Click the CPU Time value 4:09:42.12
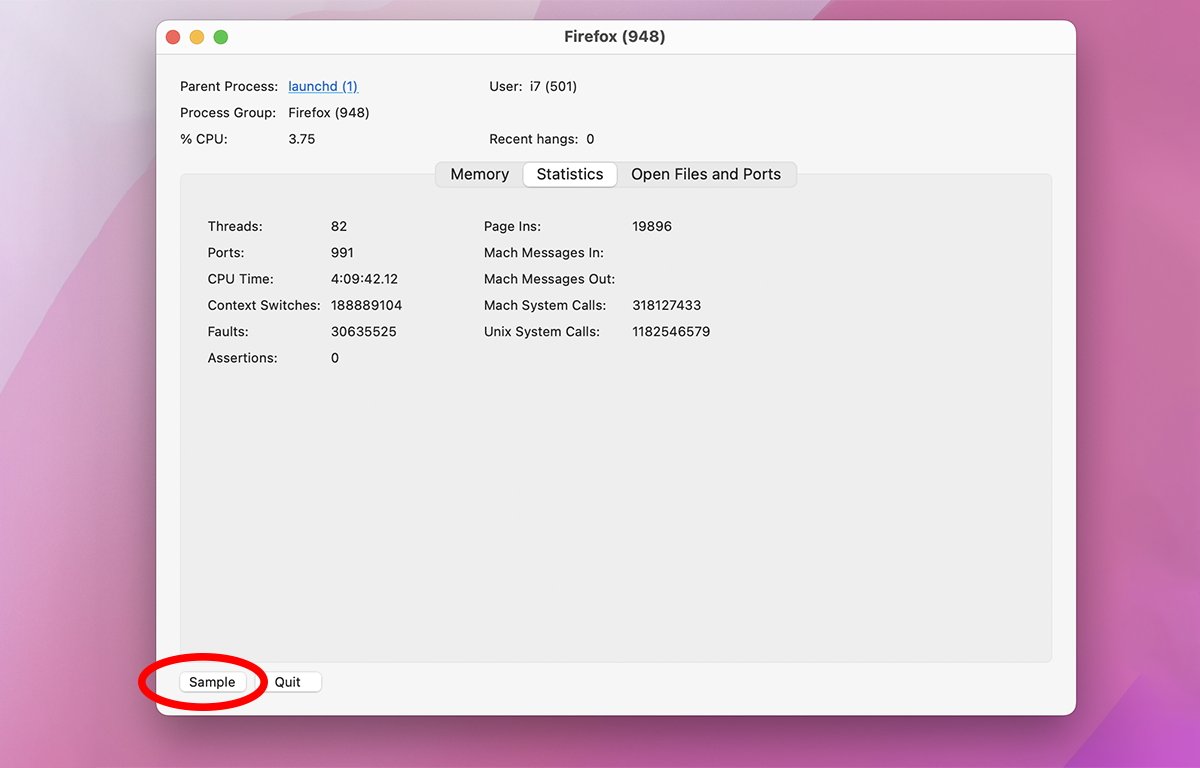This screenshot has width=1200, height=768. [364, 279]
